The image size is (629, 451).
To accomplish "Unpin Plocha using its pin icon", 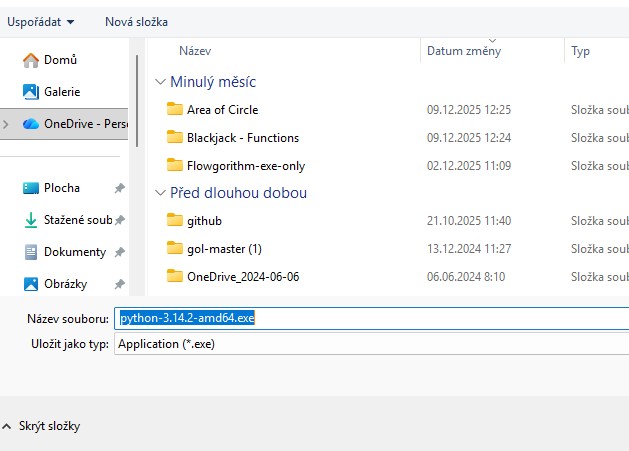I will point(120,188).
